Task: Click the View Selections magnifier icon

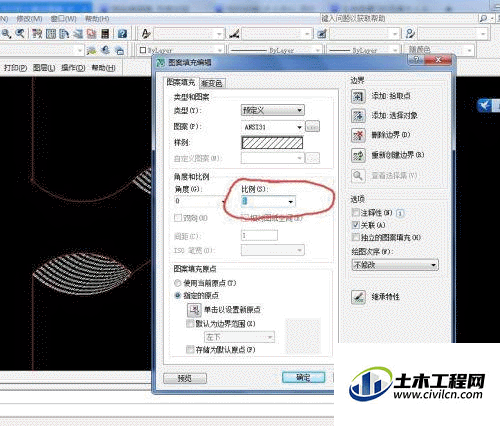Action: [358, 175]
